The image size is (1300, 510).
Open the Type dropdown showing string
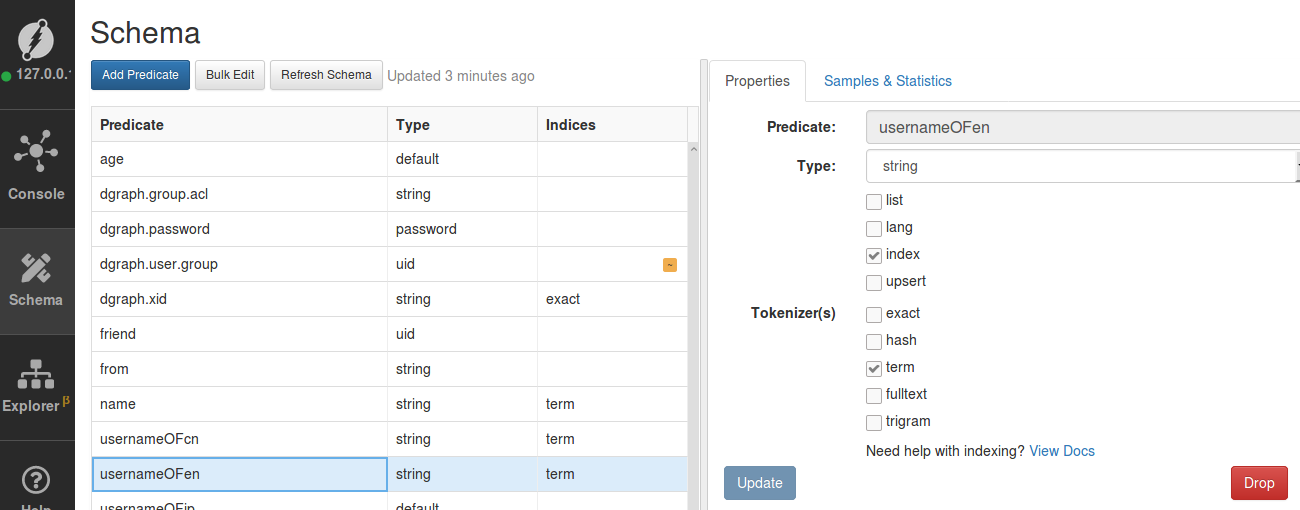tap(1080, 166)
